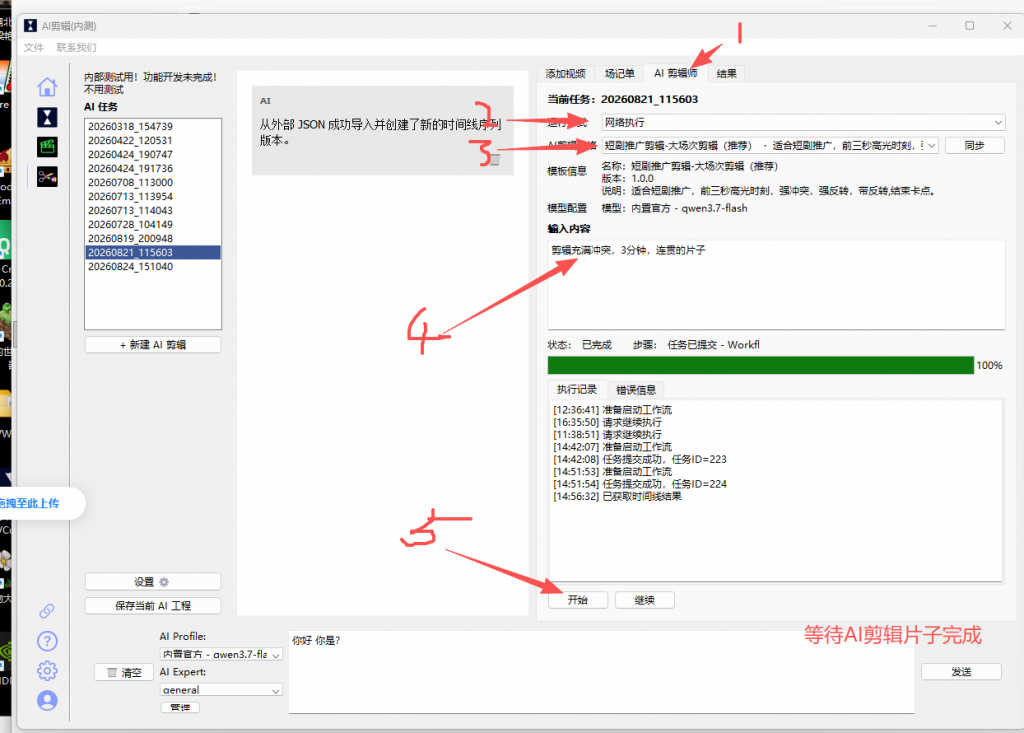Image resolution: width=1024 pixels, height=733 pixels.
Task: Click the trash icon in AI message
Action: pos(495,160)
